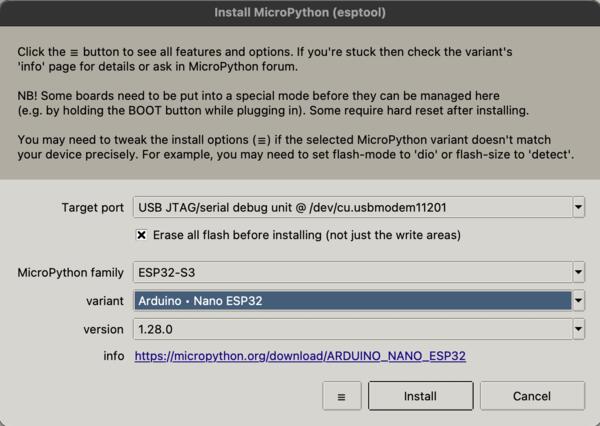The height and width of the screenshot is (426, 600).
Task: Click the Install button
Action: [x=420, y=396]
